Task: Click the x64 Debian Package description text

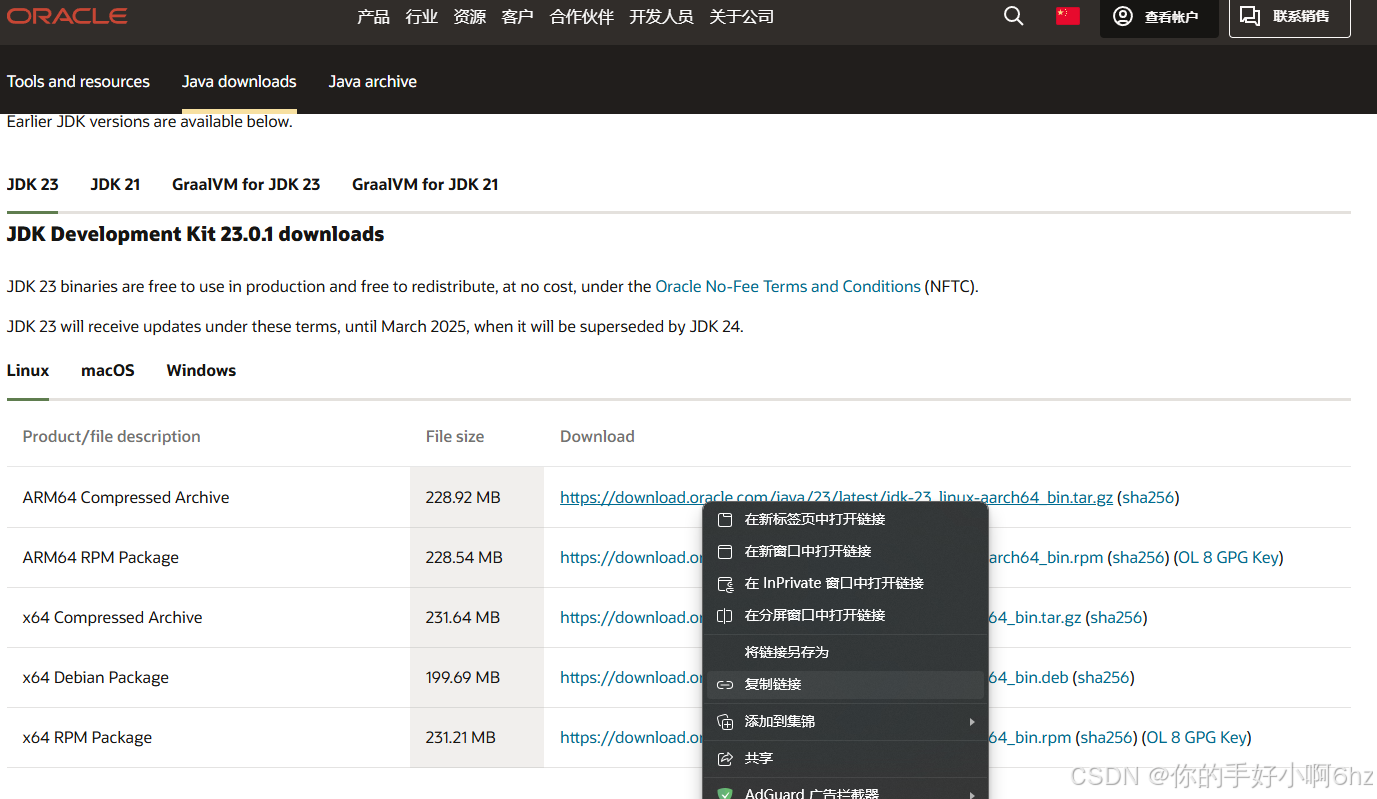Action: point(96,677)
